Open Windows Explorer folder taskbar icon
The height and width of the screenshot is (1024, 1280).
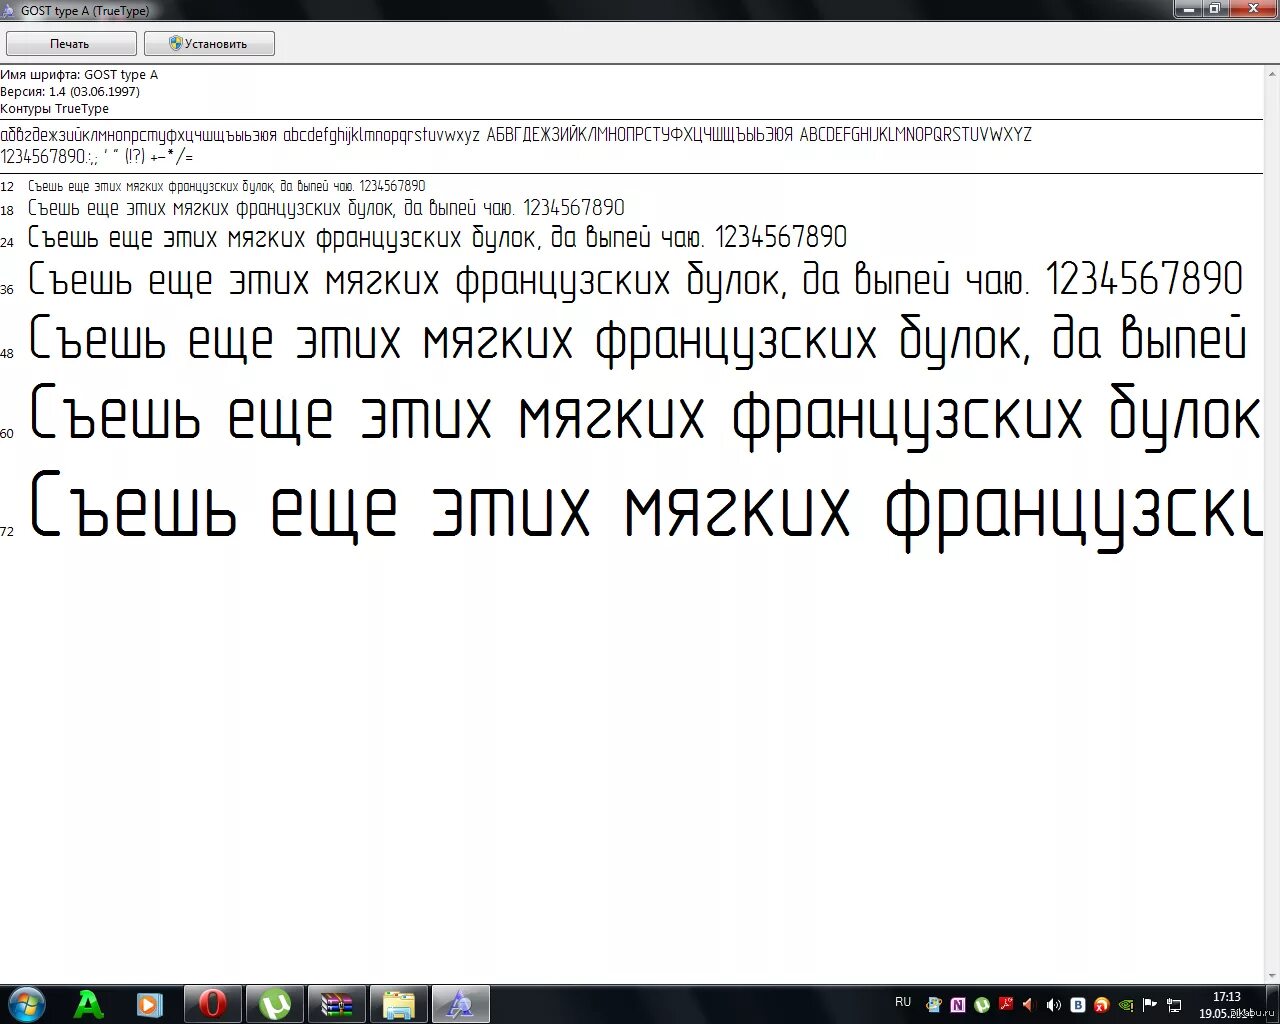[x=398, y=1004]
